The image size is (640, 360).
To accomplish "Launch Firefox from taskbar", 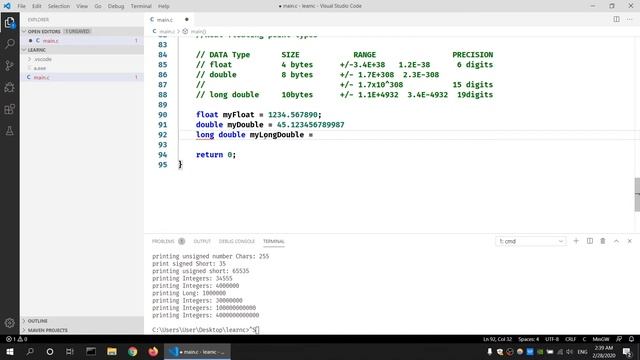I will [x=153, y=351].
